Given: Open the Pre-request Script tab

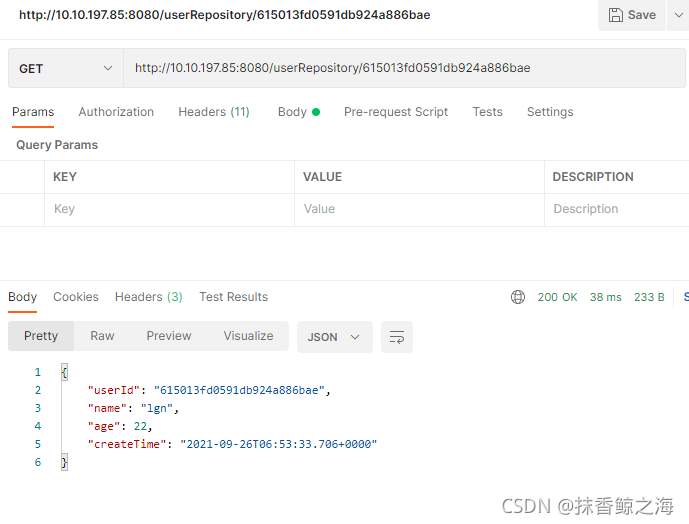Looking at the screenshot, I should coord(396,112).
